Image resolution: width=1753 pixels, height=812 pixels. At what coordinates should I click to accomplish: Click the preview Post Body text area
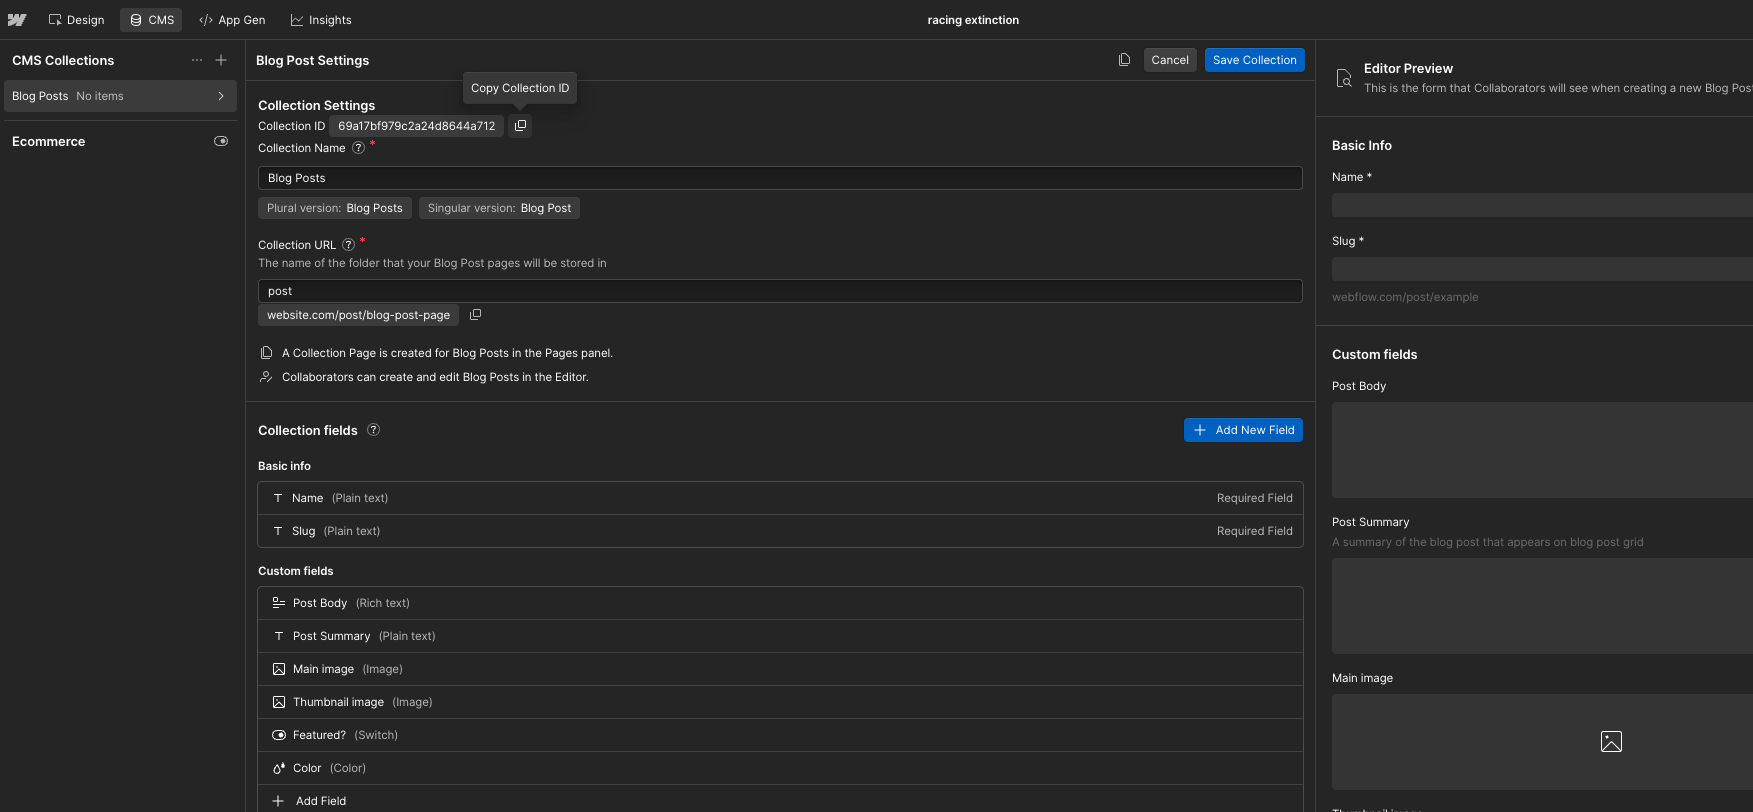pos(1542,450)
